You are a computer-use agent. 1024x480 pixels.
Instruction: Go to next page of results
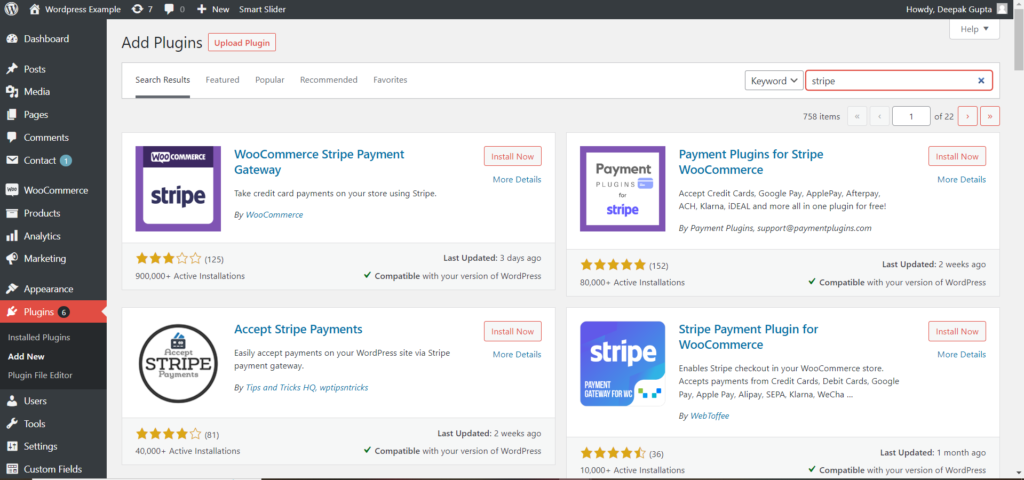click(x=967, y=116)
